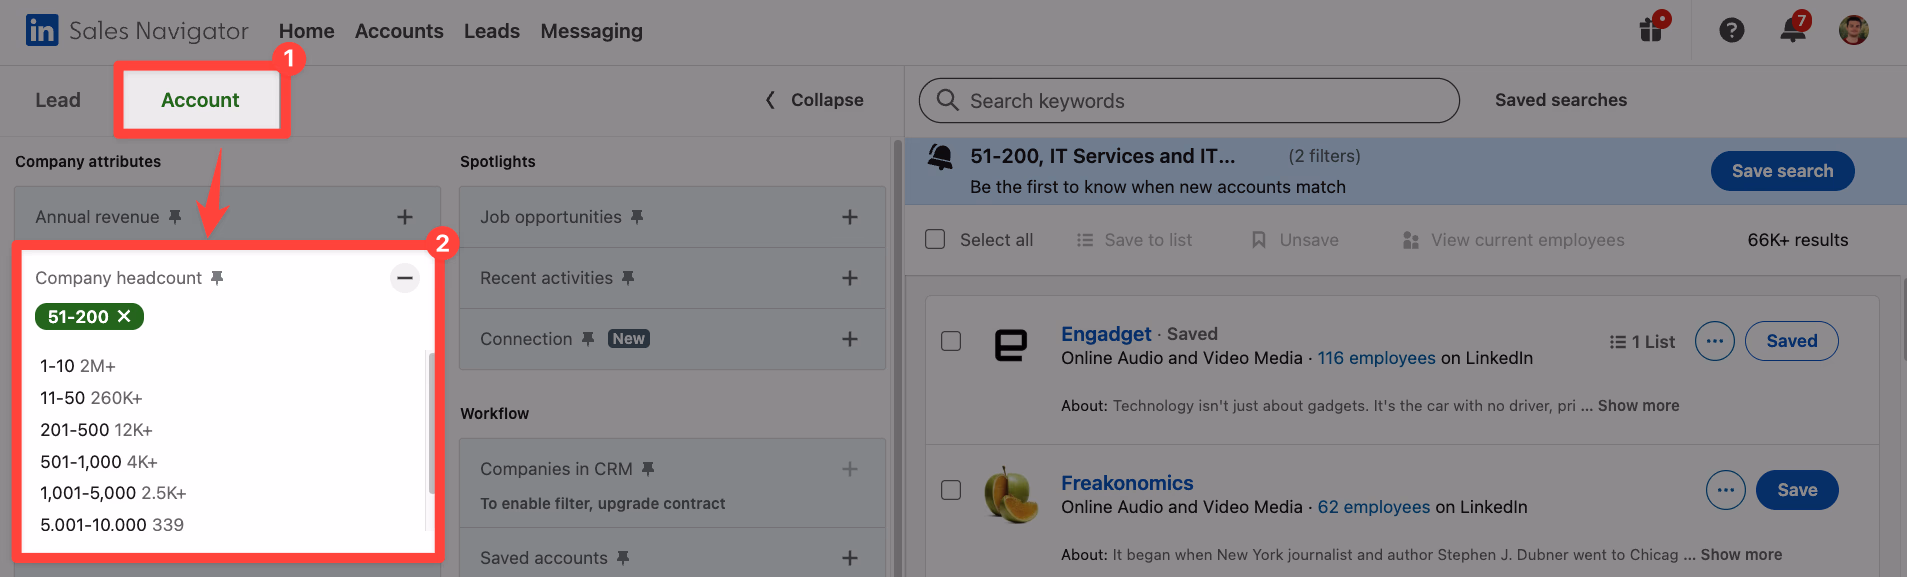Open the Freakonomics company link
1907x577 pixels.
point(1127,483)
